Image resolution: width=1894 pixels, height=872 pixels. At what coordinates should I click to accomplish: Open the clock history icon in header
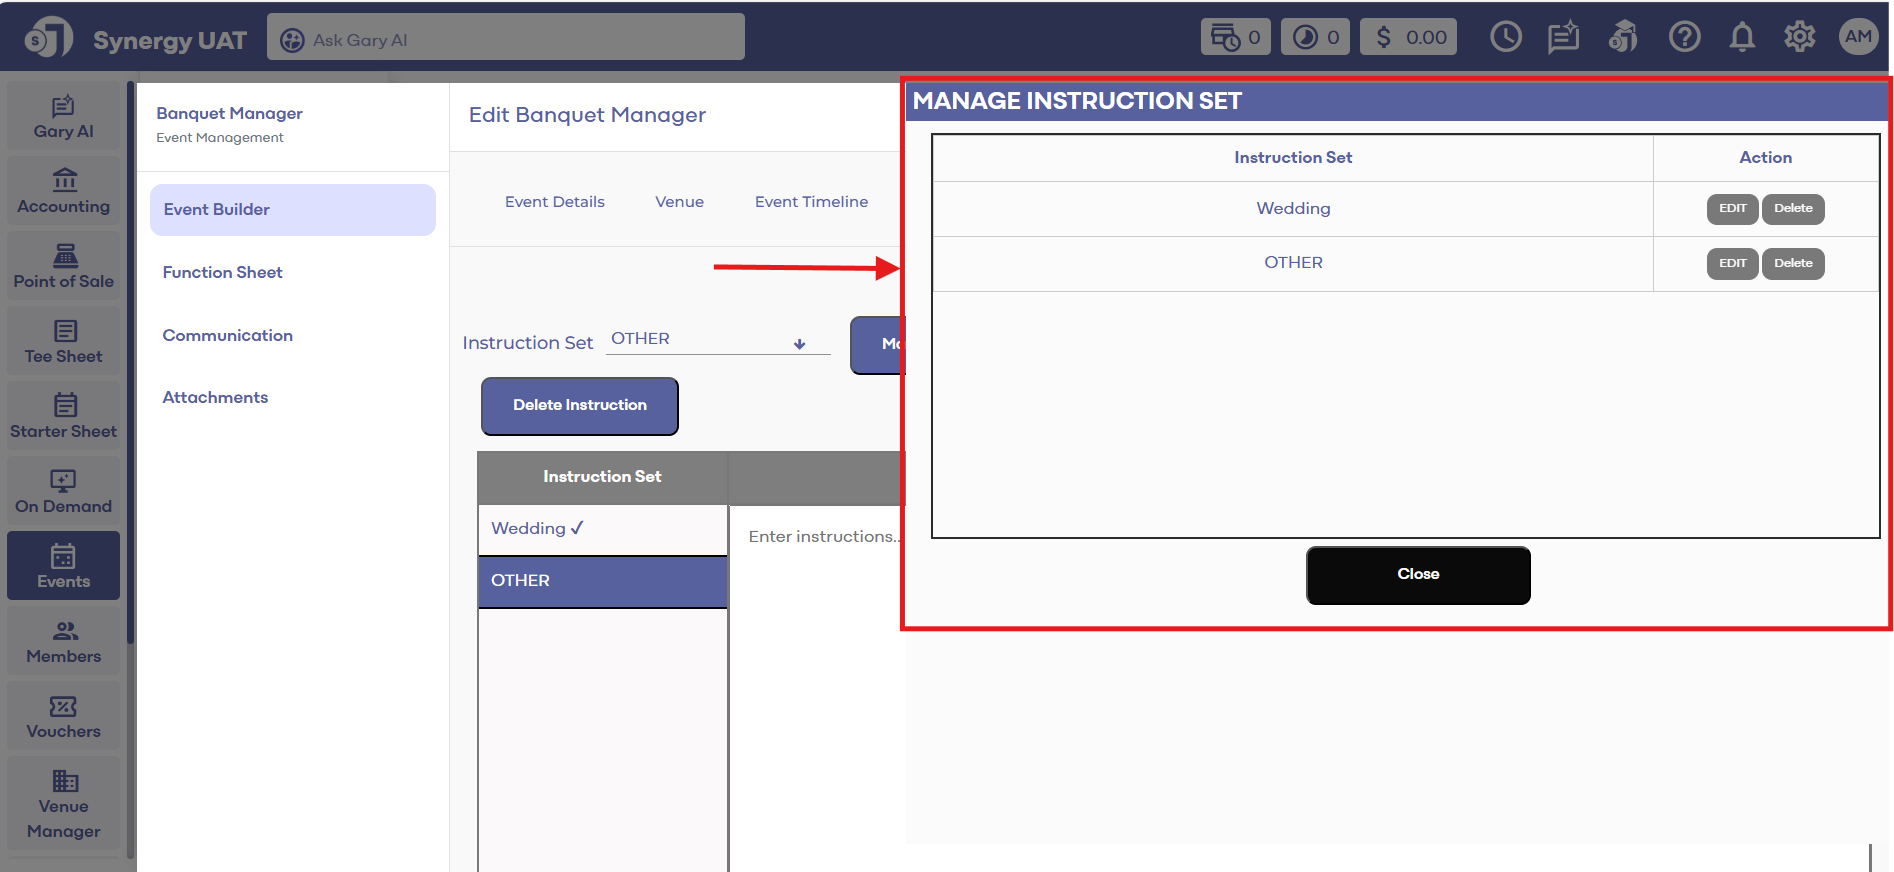(1505, 37)
